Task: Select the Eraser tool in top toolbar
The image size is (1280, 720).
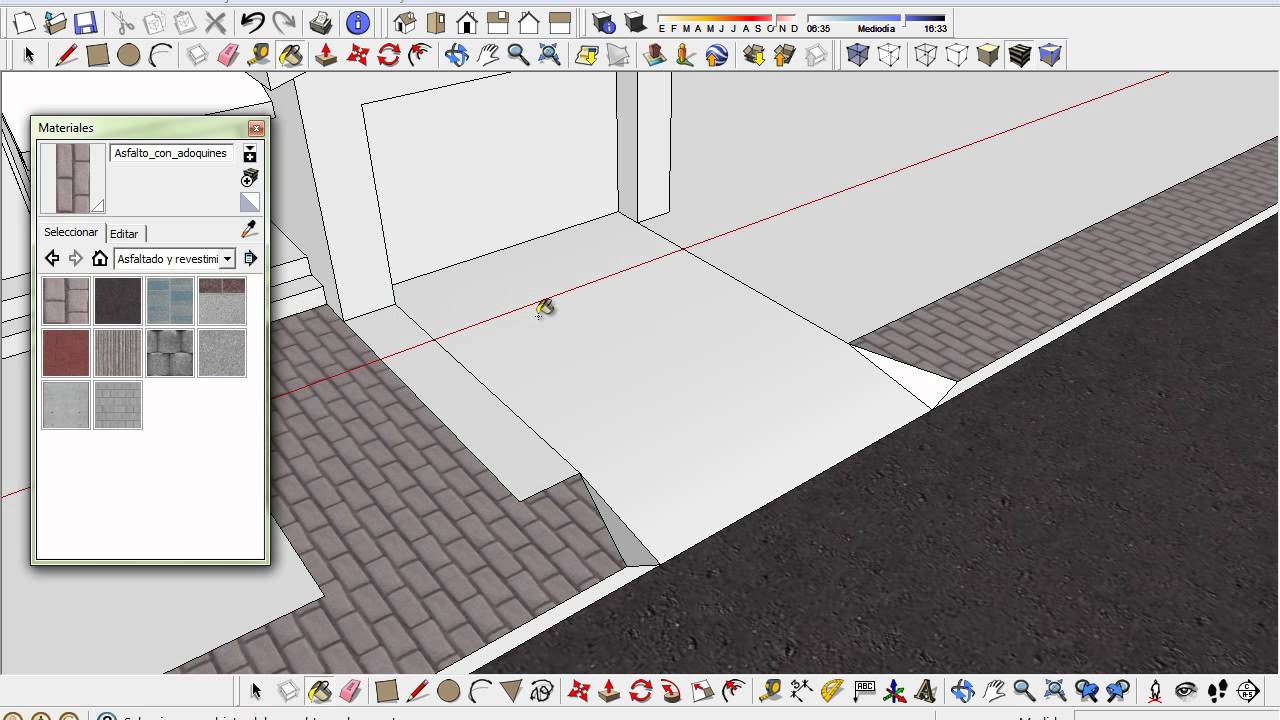Action: (228, 55)
